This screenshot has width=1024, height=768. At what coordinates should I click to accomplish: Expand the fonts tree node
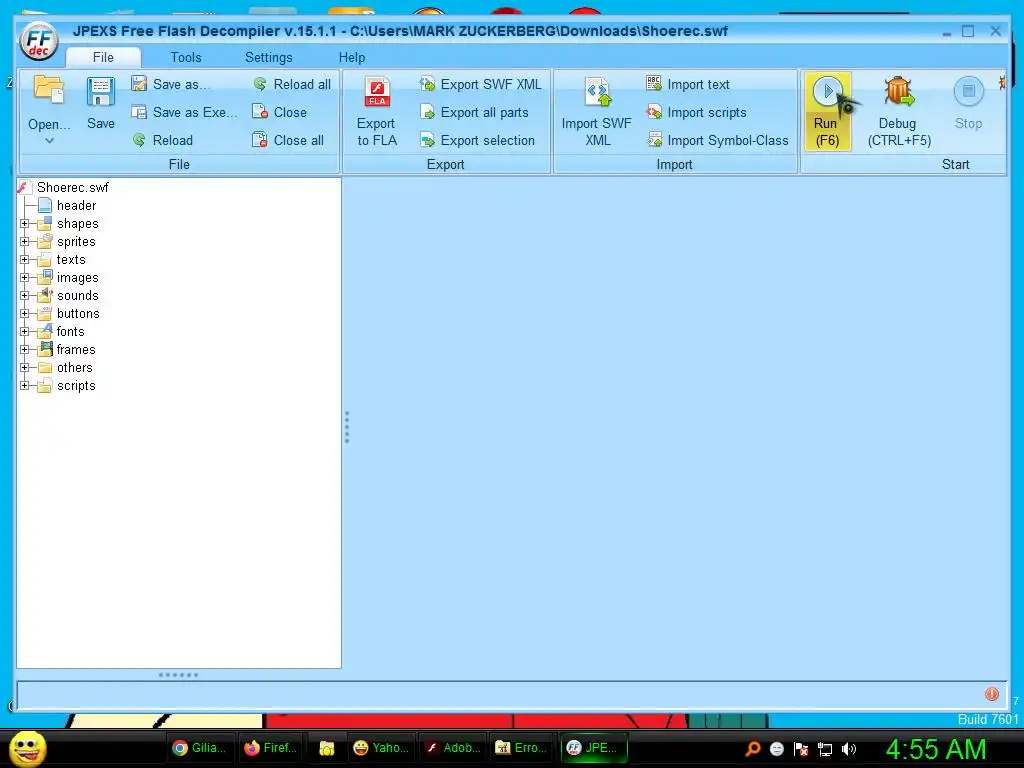pos(24,331)
